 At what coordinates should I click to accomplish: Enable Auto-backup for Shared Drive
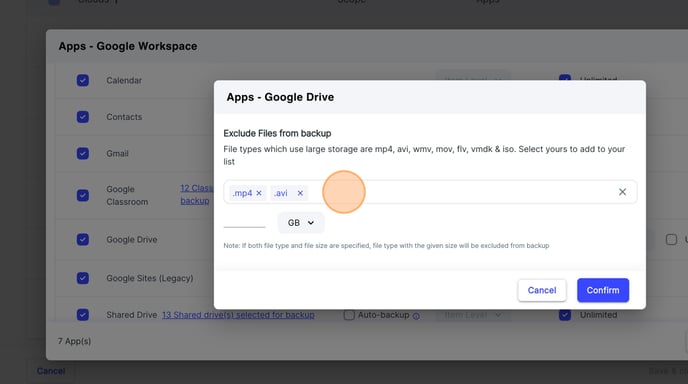349,315
